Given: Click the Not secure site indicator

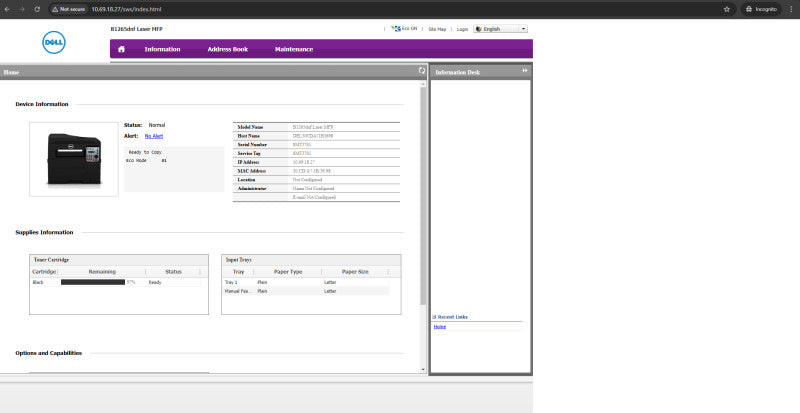Looking at the screenshot, I should [x=68, y=9].
